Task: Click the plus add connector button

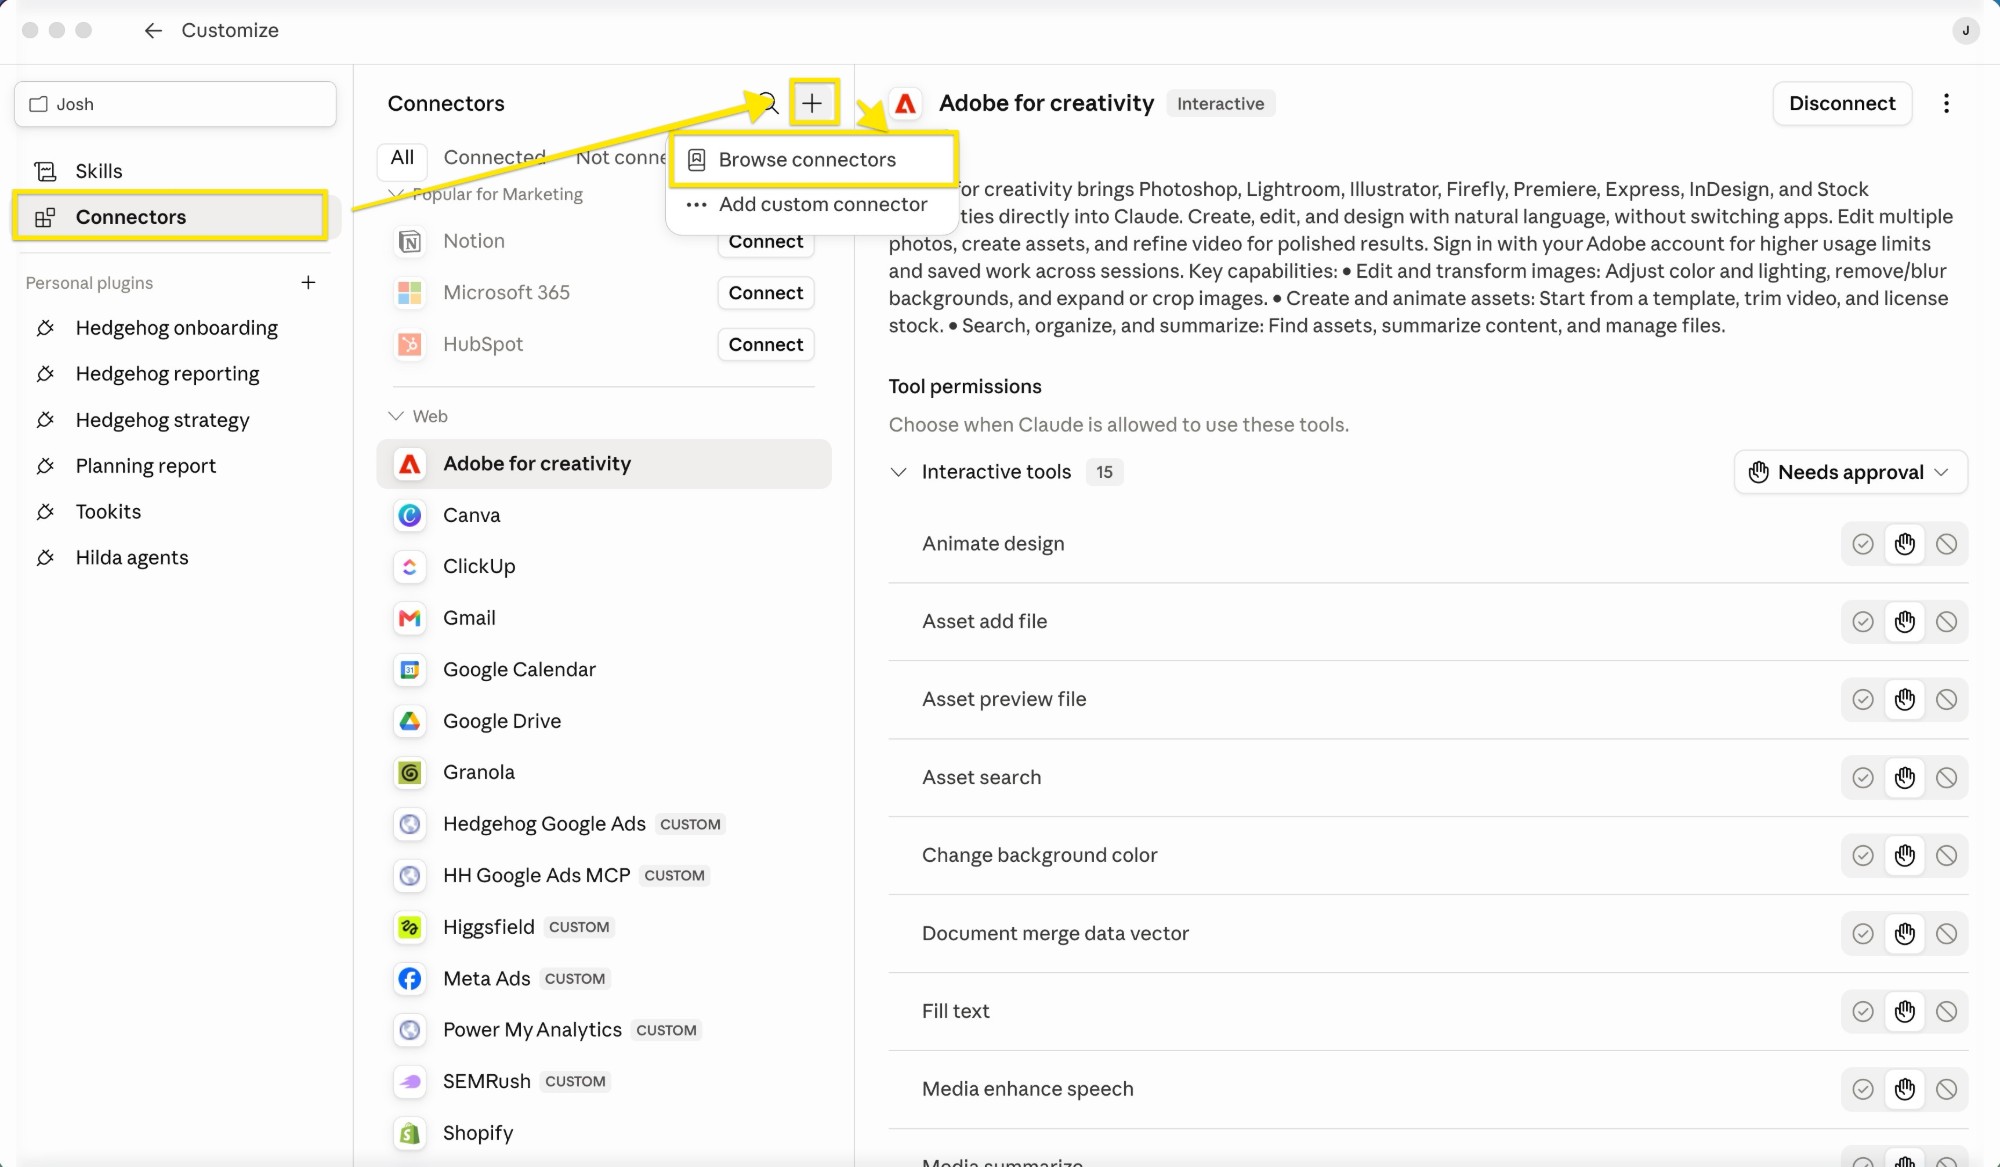Action: (x=812, y=103)
